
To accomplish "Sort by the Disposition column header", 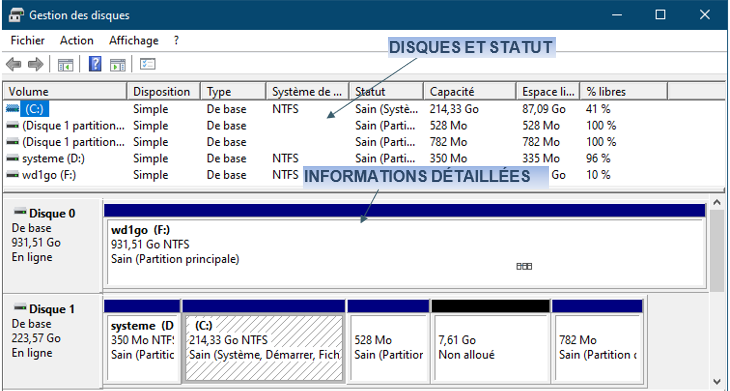I will pos(164,92).
